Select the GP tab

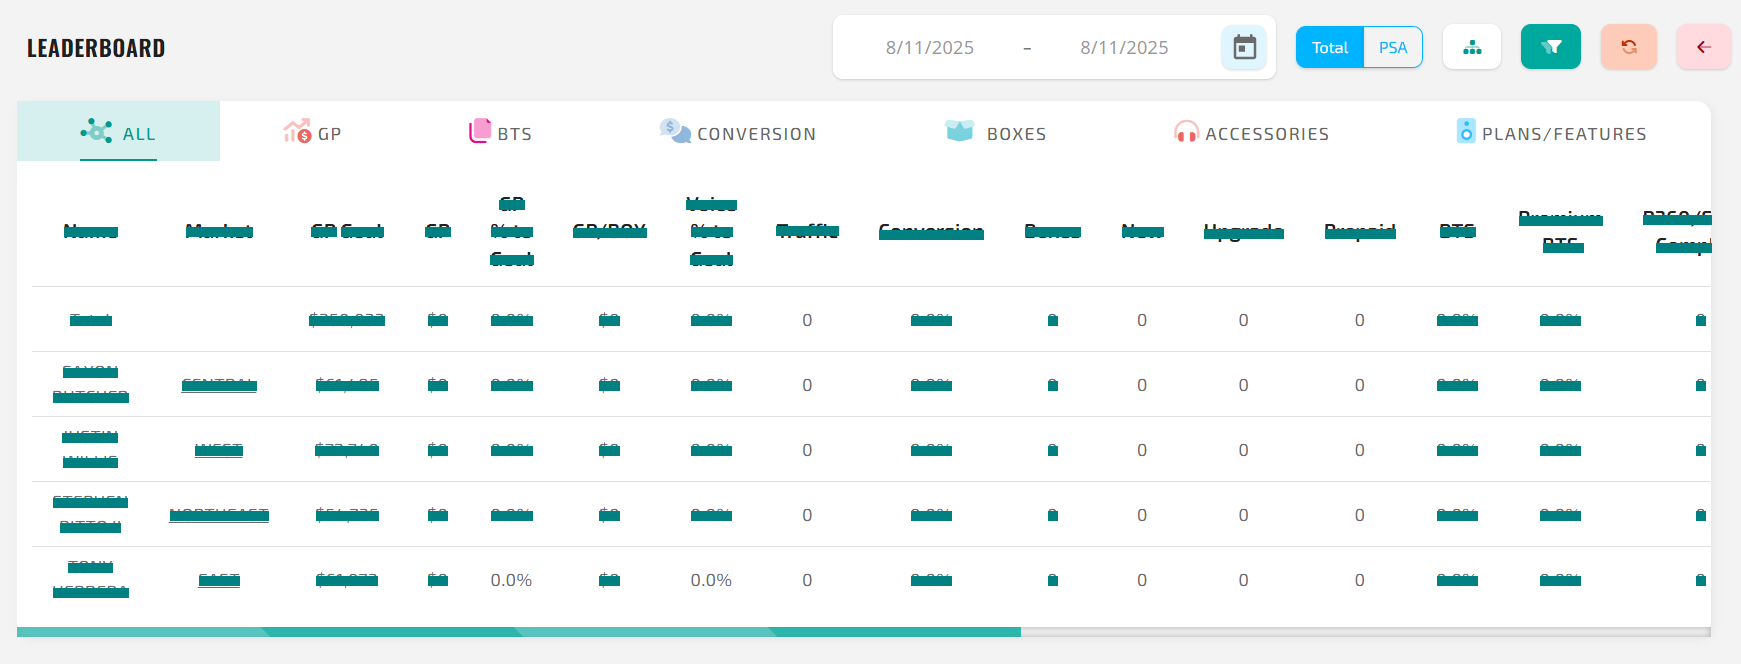point(329,134)
